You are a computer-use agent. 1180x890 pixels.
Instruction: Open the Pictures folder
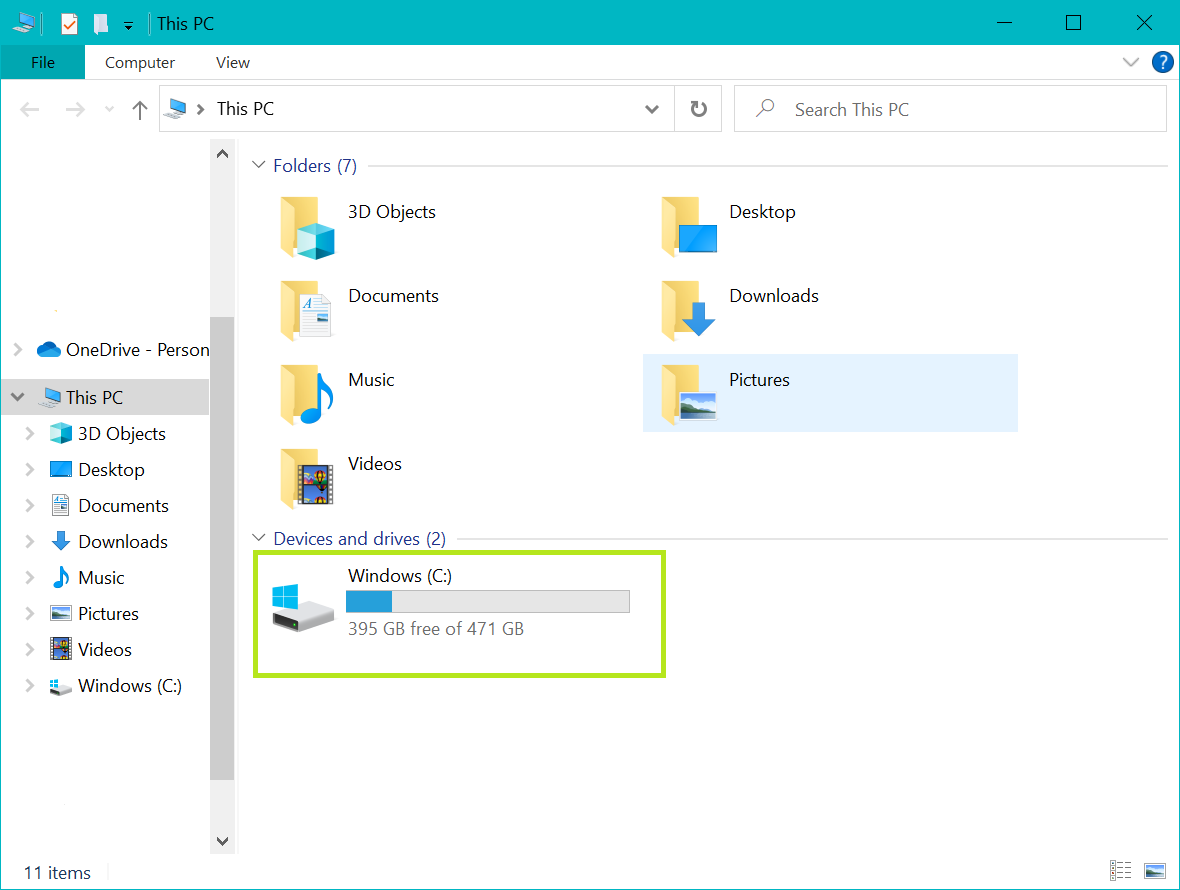(x=759, y=380)
